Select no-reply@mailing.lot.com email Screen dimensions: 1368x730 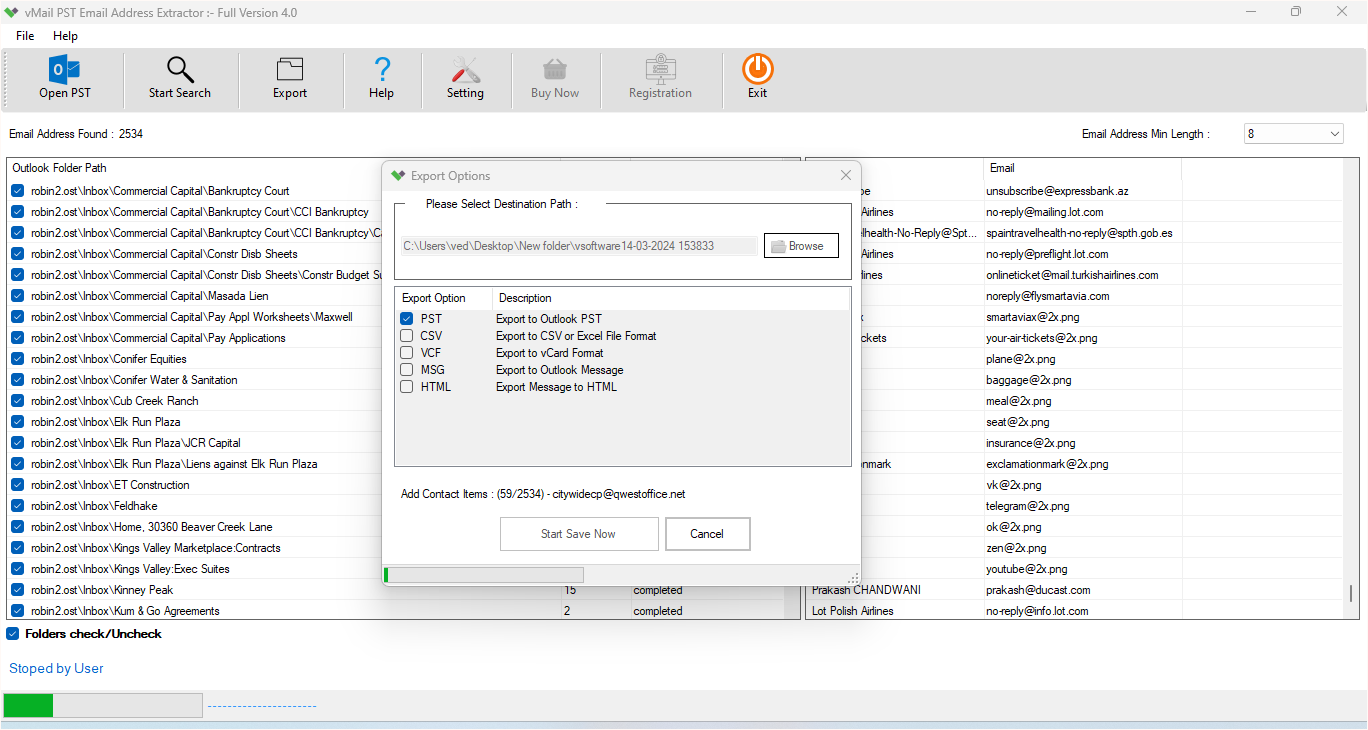click(x=1045, y=212)
